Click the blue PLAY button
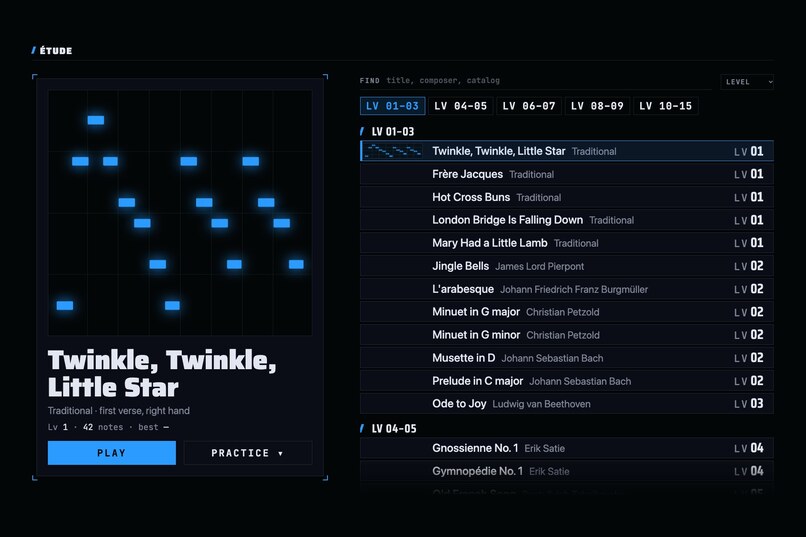Viewport: 806px width, 537px height. 112,453
